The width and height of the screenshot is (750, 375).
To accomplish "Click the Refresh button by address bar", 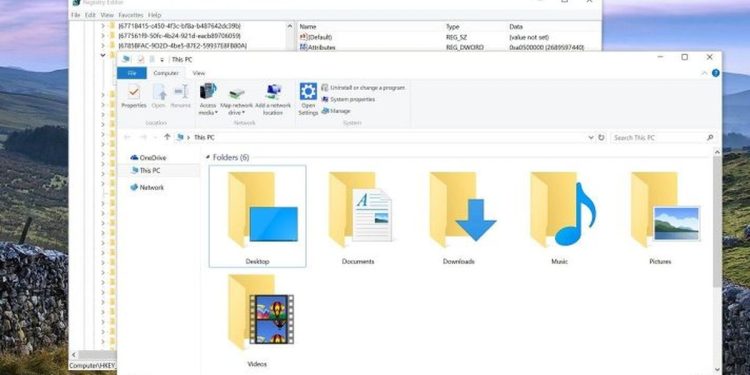I will tap(601, 138).
